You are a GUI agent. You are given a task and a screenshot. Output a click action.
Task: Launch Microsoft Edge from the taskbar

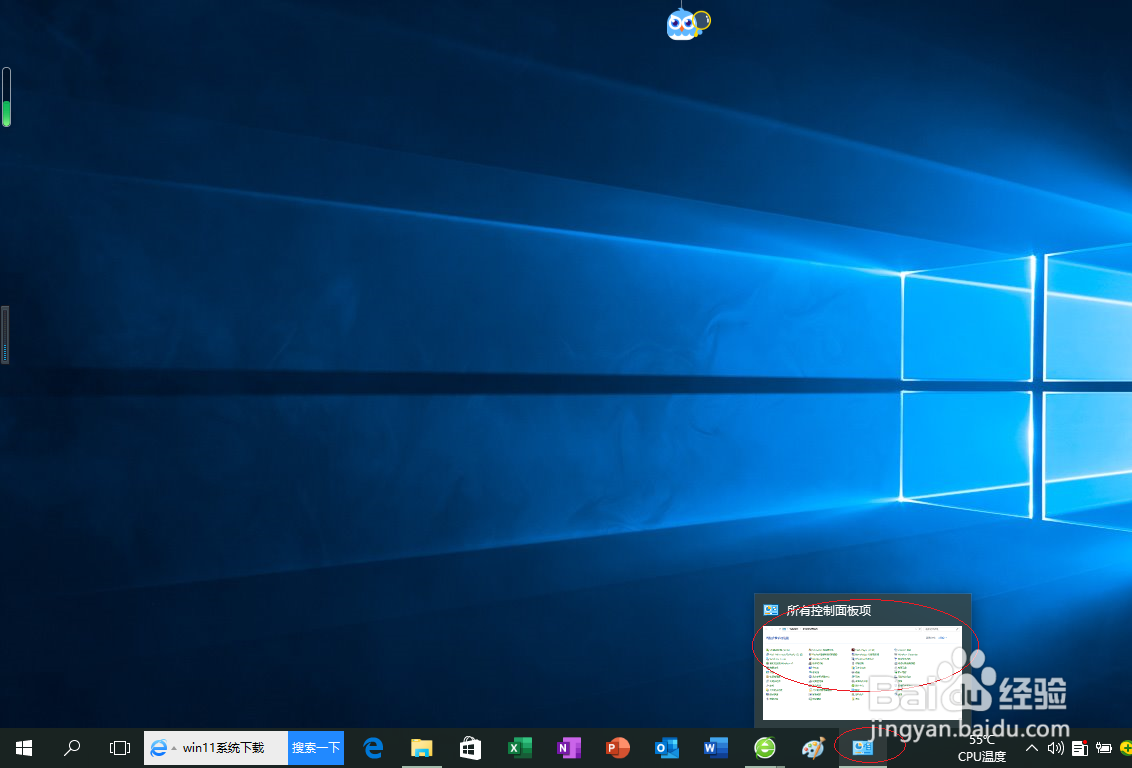tap(373, 748)
